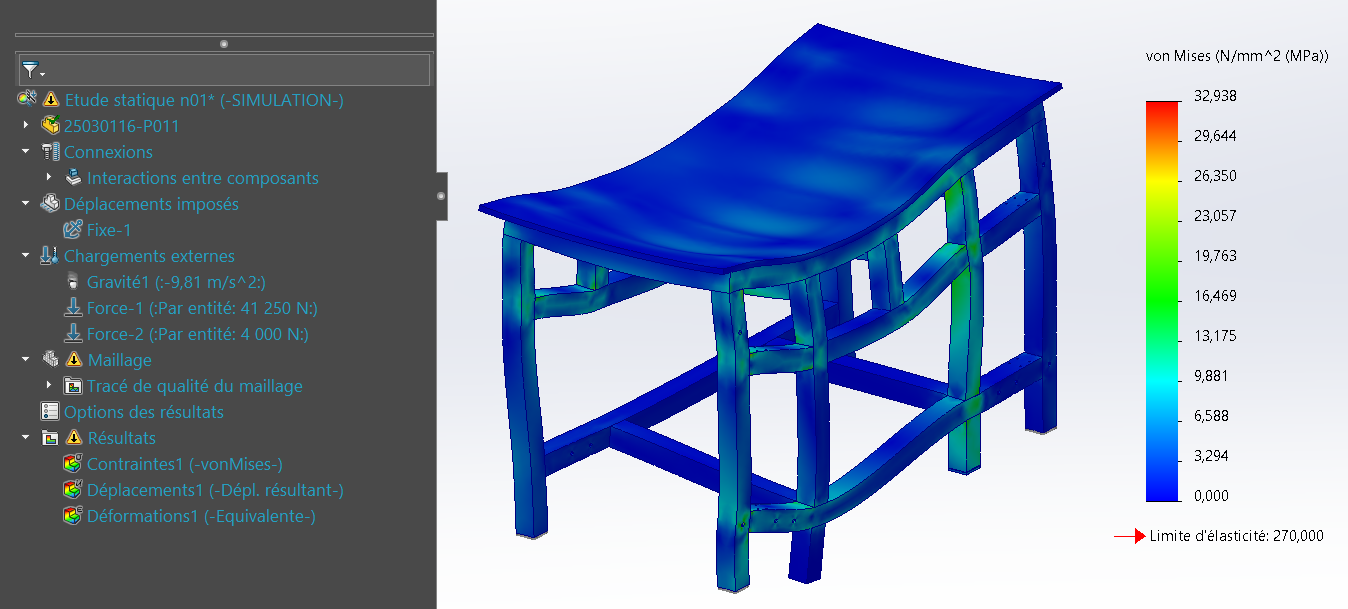This screenshot has height=609, width=1348.
Task: Click the Options des résultats icon
Action: click(x=50, y=412)
